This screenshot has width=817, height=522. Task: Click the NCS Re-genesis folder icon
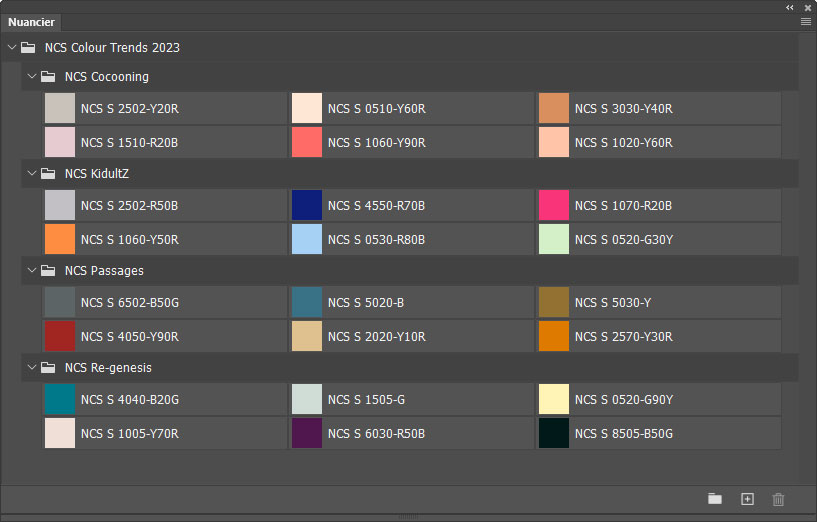tap(48, 367)
